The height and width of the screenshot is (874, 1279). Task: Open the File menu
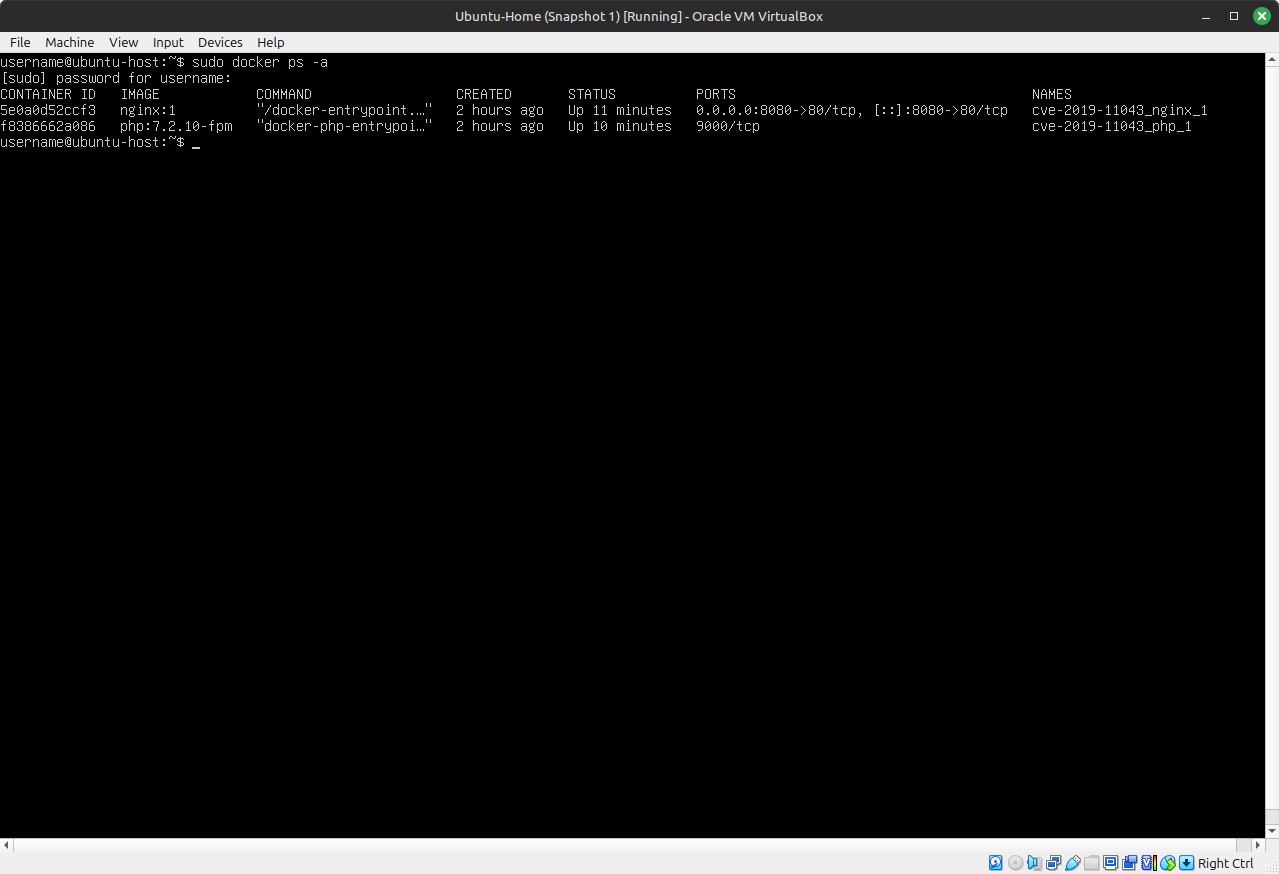tap(20, 42)
